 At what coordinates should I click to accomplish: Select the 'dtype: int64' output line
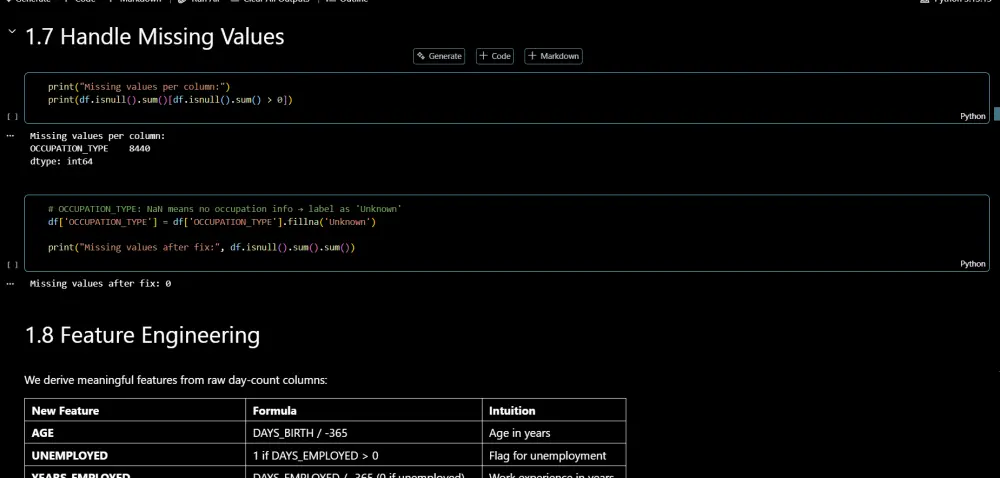[61, 161]
